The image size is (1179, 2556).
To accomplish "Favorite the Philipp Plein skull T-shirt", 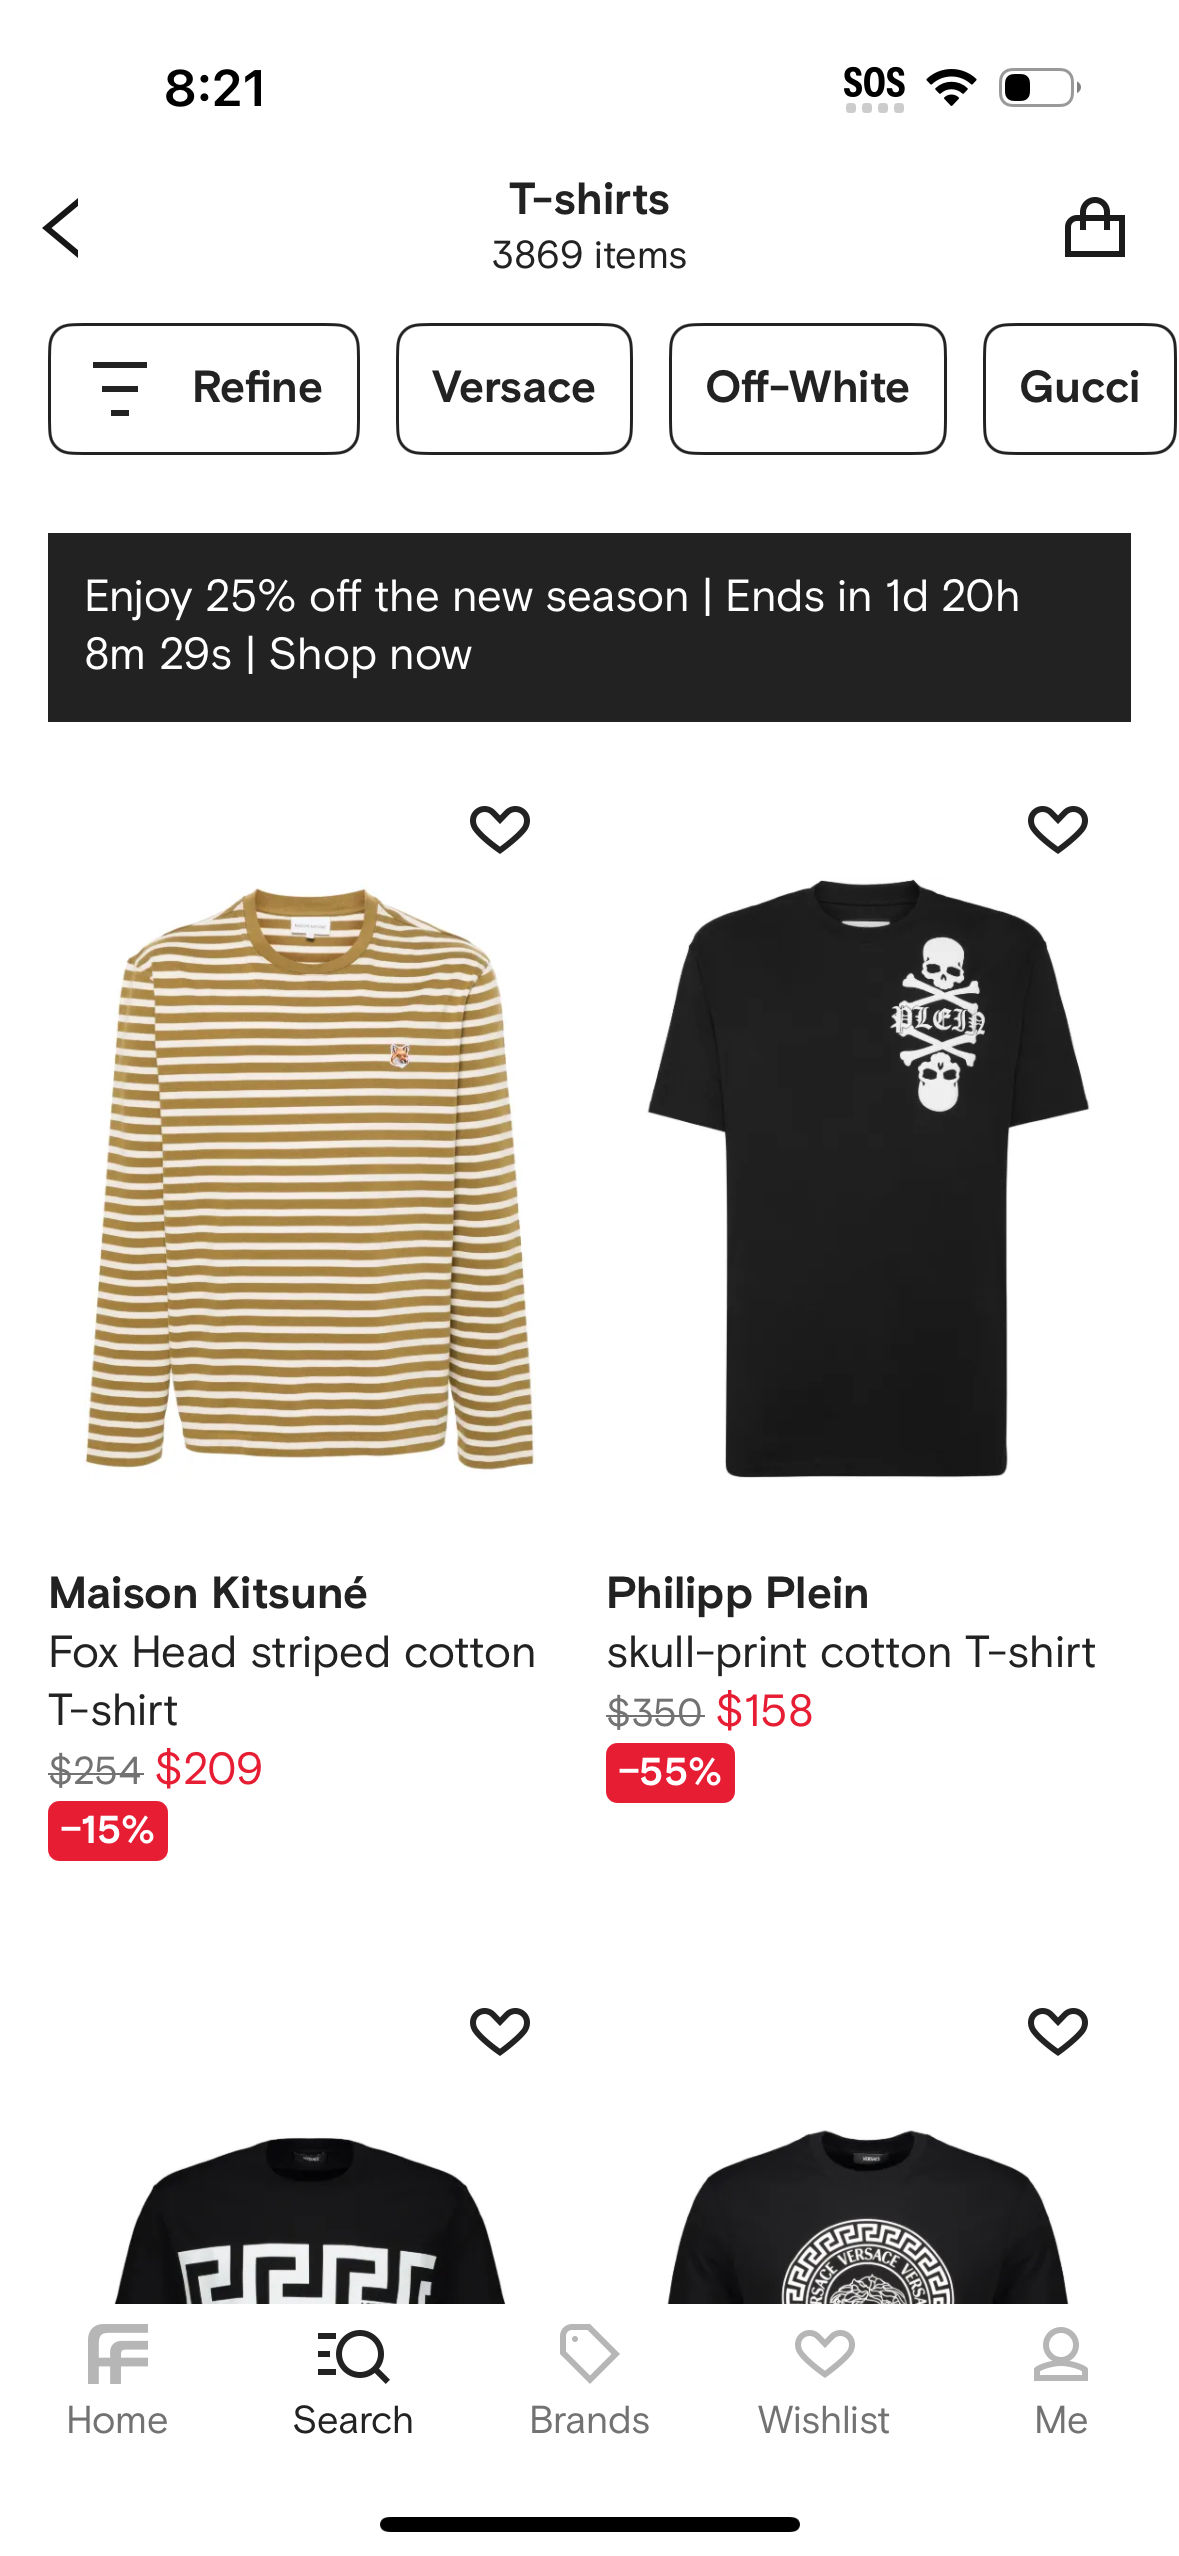I will [1057, 829].
